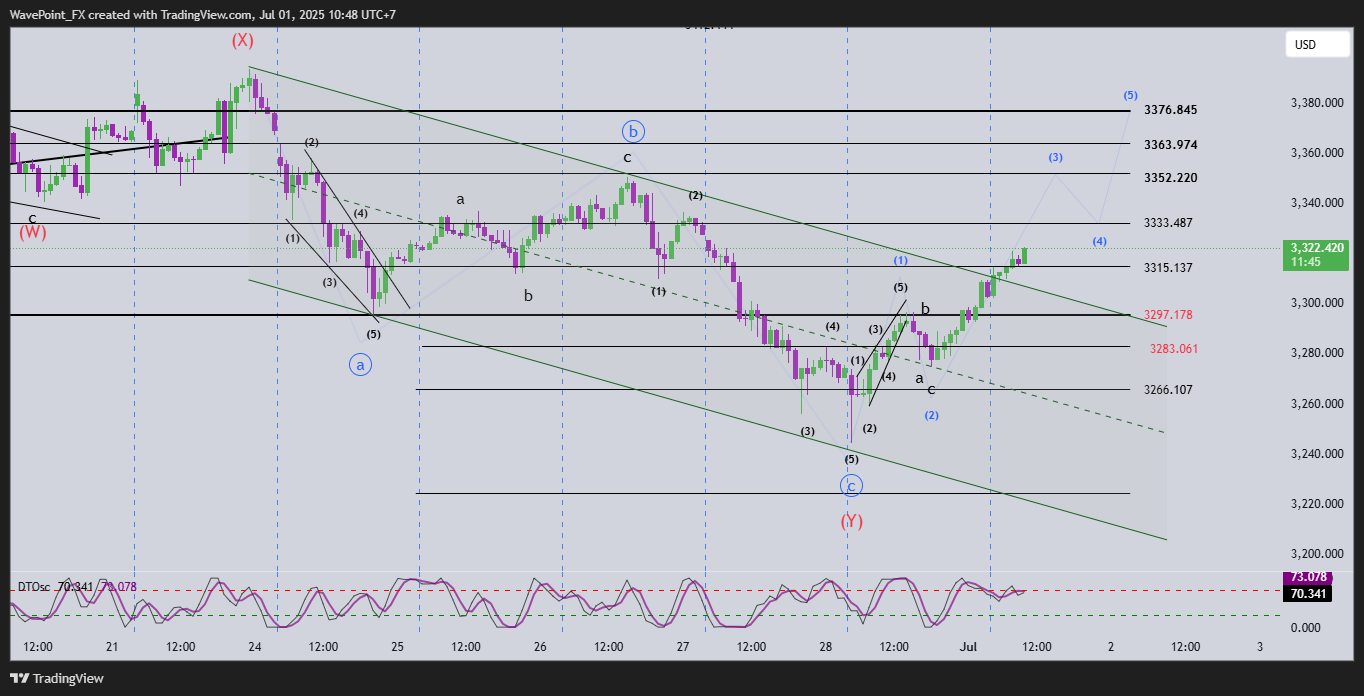
Task: Click the 3,240.000 price axis tick
Action: [x=1316, y=454]
